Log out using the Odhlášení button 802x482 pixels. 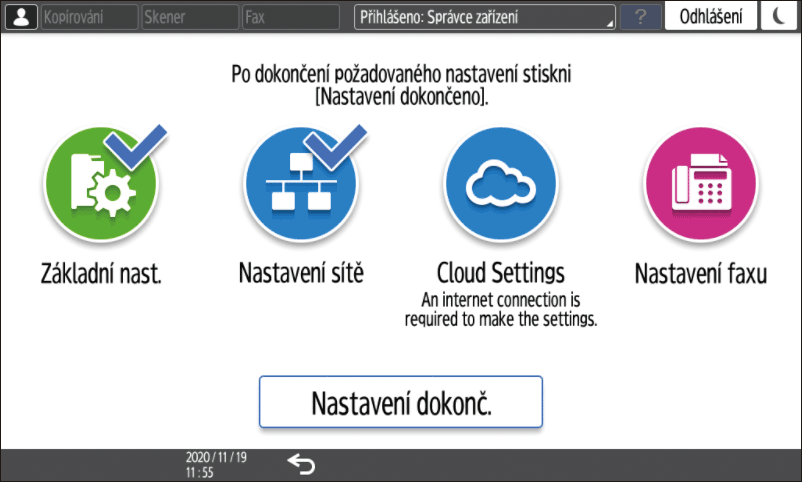[710, 17]
